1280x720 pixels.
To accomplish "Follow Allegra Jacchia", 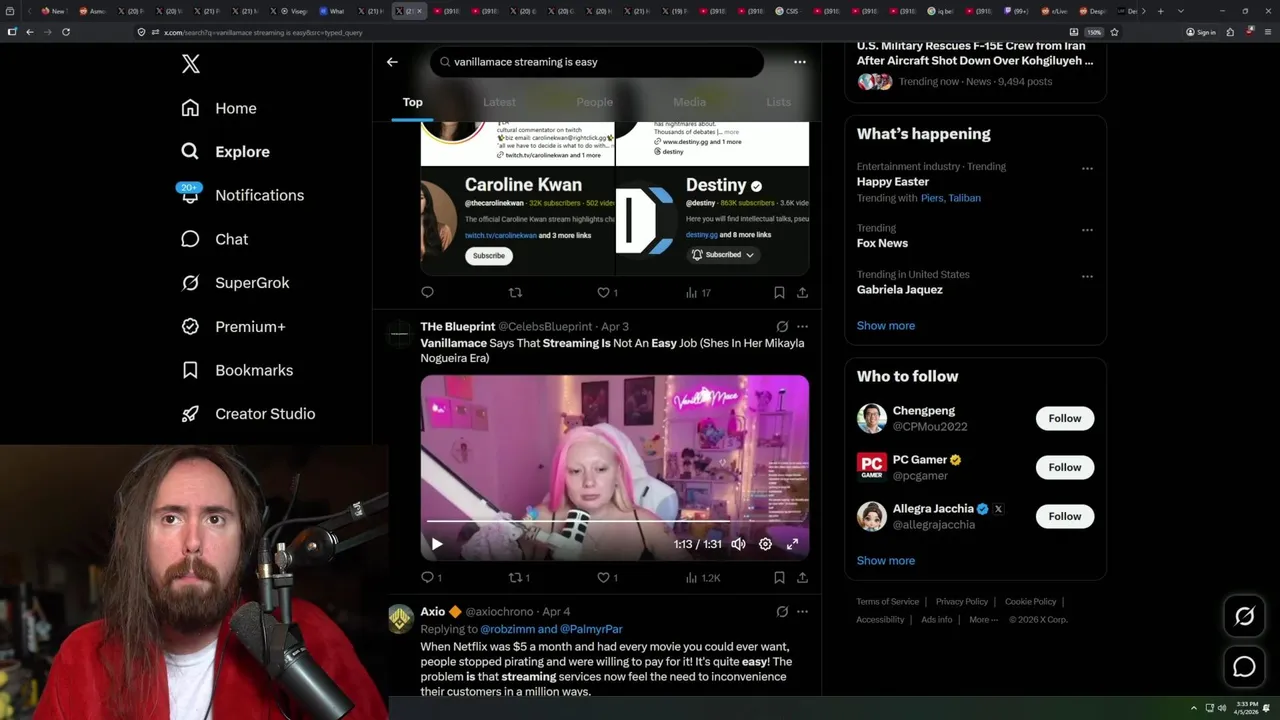I will [x=1065, y=517].
